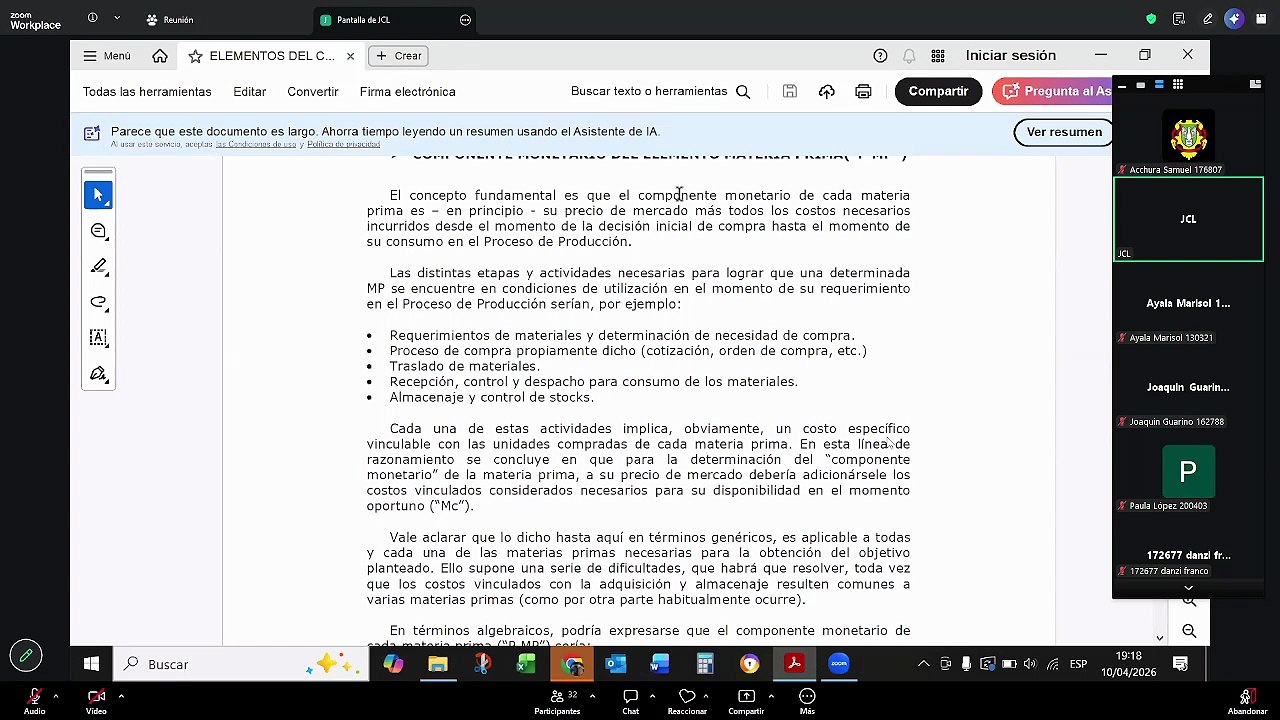Switch participant panel to stacked strip view
Image resolution: width=1280 pixels, height=720 pixels.
point(1159,85)
